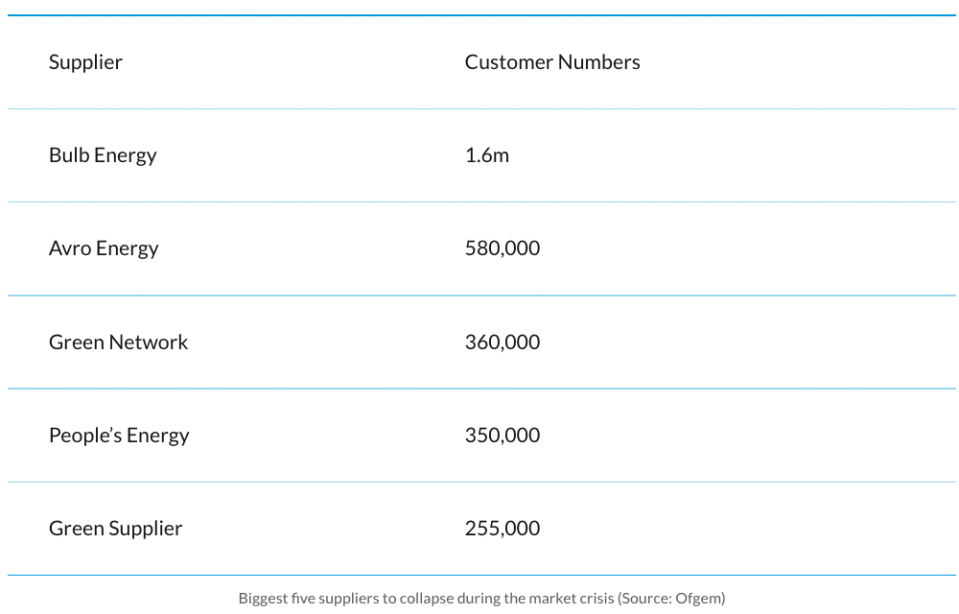The width and height of the screenshot is (959, 614).
Task: Click the word Avro in the table
Action: pyautogui.click(x=70, y=248)
